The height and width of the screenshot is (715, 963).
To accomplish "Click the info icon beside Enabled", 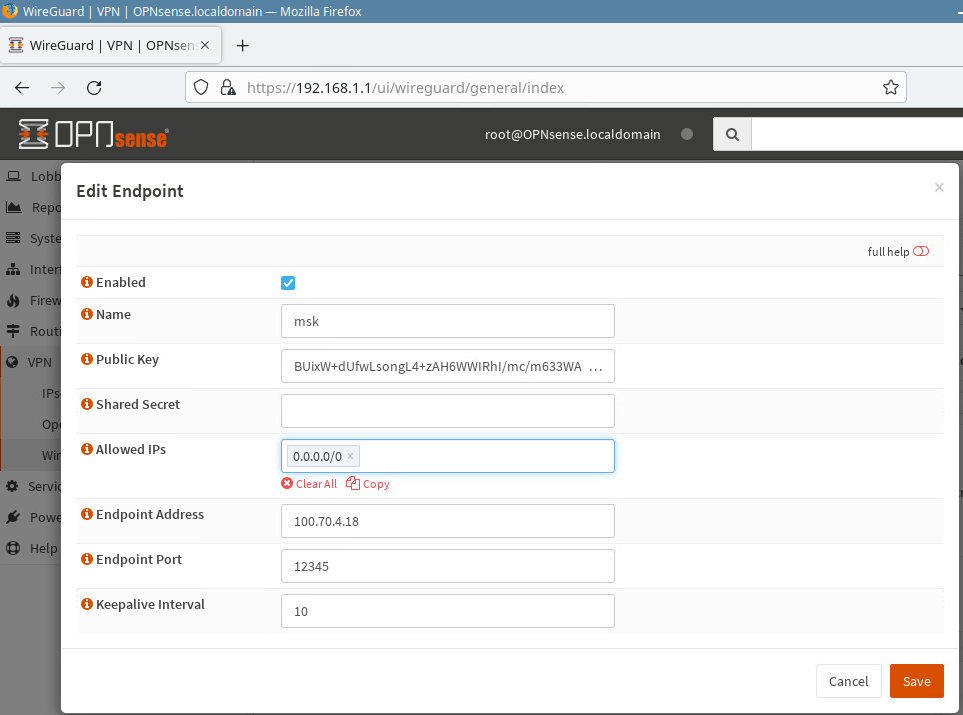I will pos(86,283).
